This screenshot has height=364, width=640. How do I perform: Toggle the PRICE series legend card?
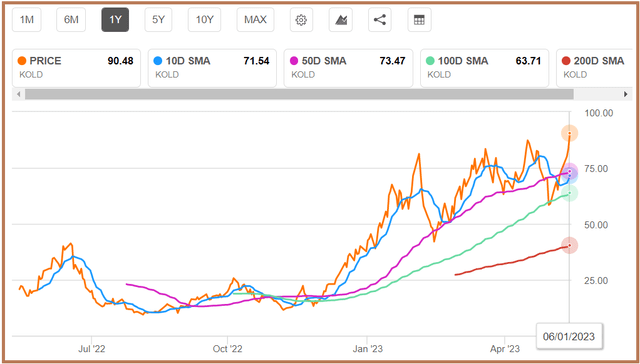click(76, 68)
